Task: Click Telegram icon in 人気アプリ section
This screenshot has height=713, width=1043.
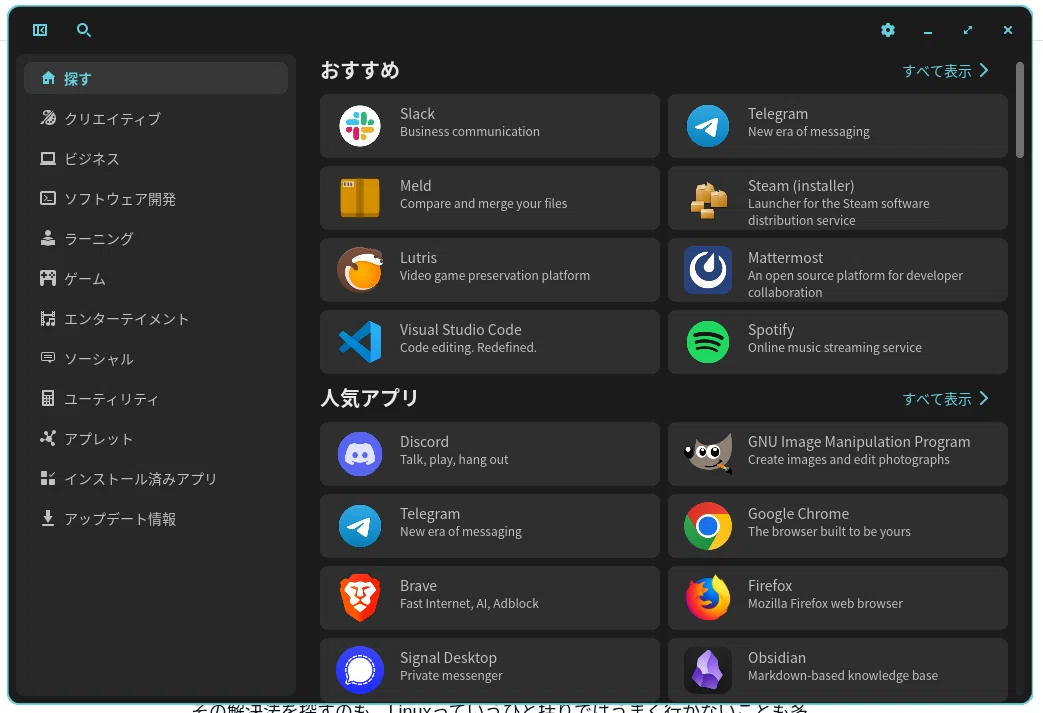Action: coord(360,526)
